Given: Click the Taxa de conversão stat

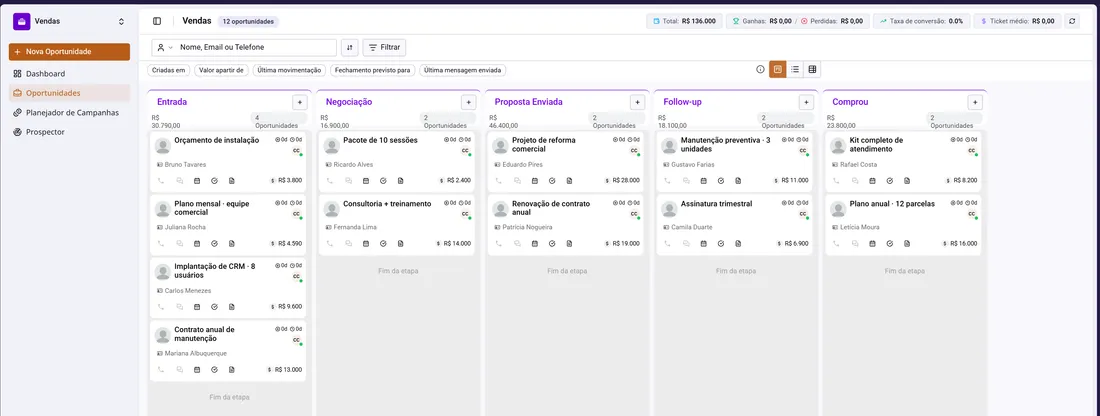Looking at the screenshot, I should 922,21.
